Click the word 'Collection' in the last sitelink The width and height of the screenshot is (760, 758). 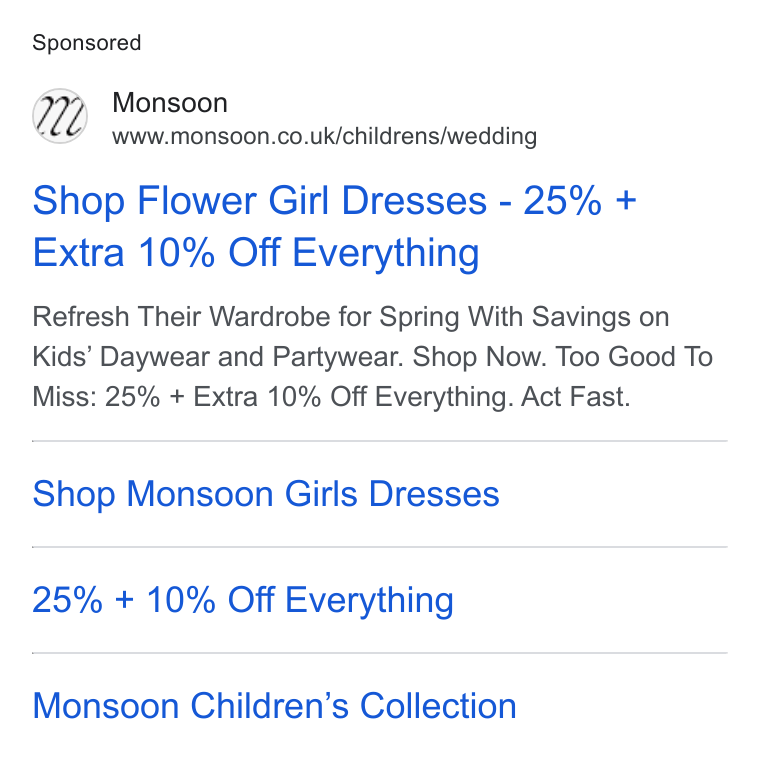[x=438, y=706]
